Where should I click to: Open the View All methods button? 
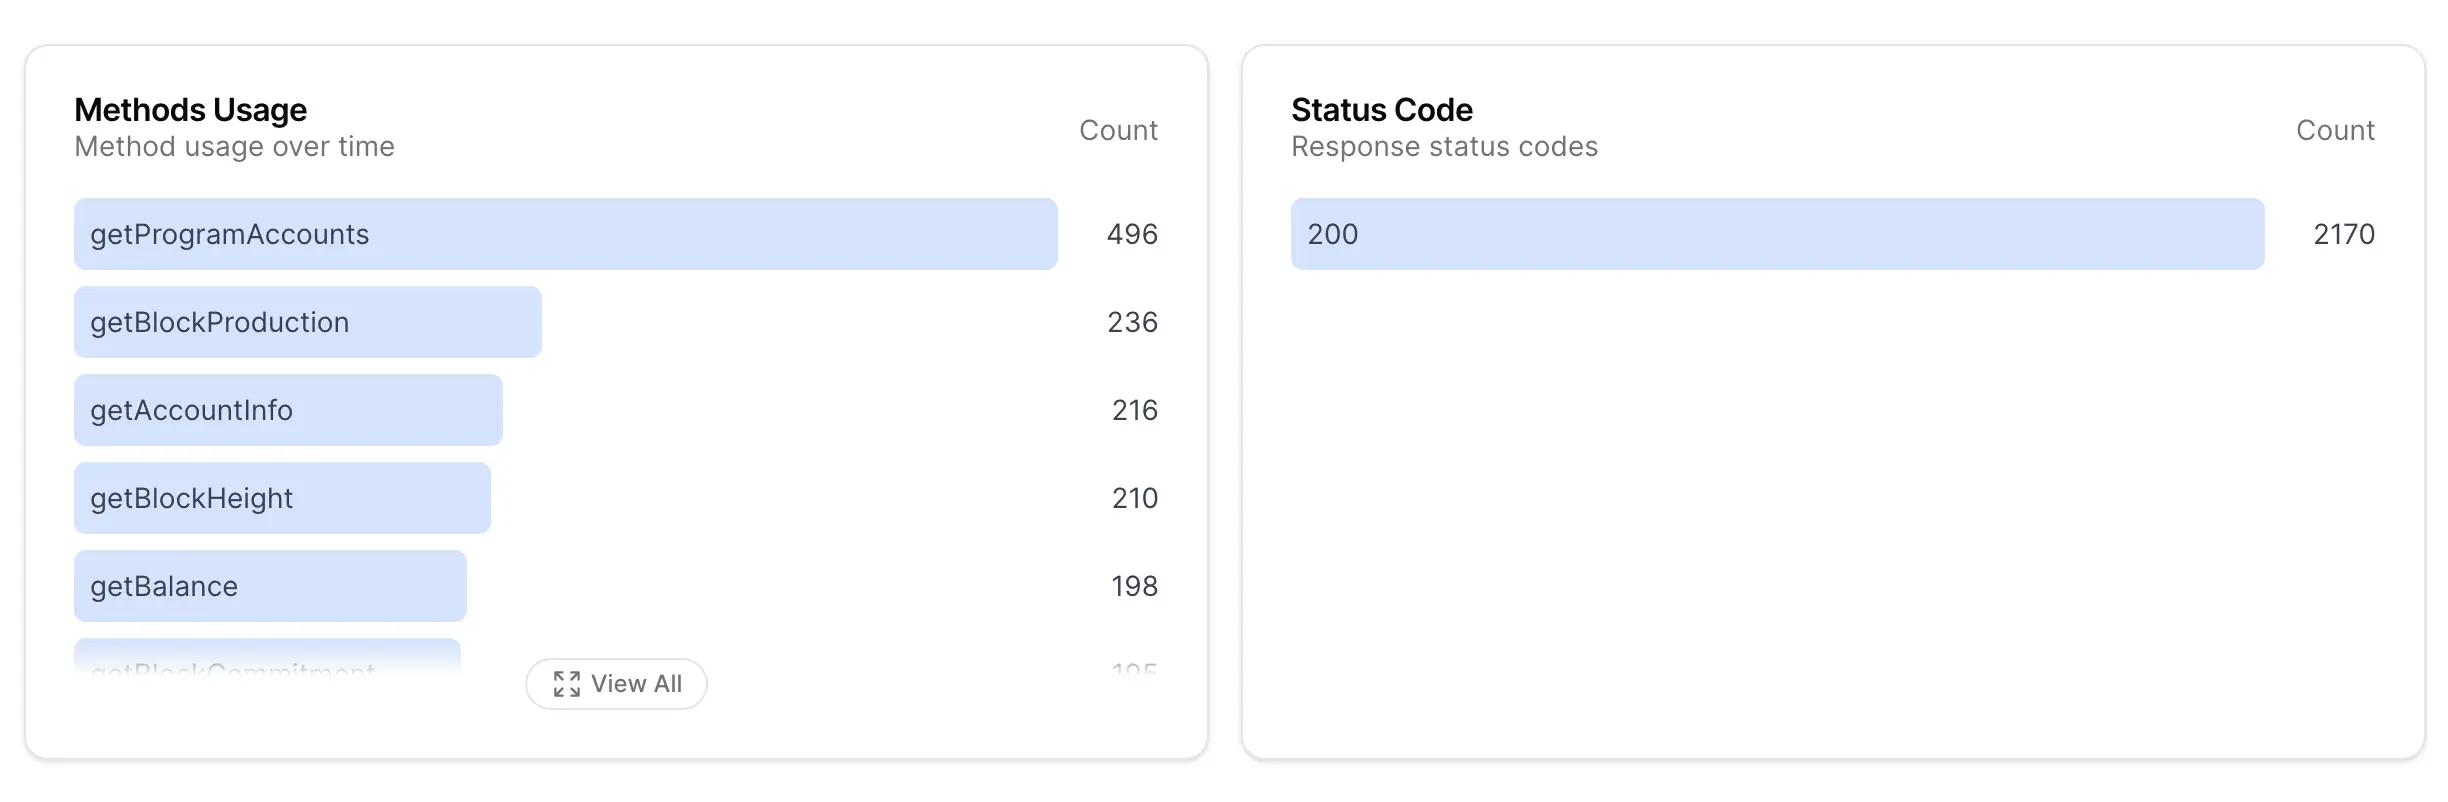[x=616, y=684]
